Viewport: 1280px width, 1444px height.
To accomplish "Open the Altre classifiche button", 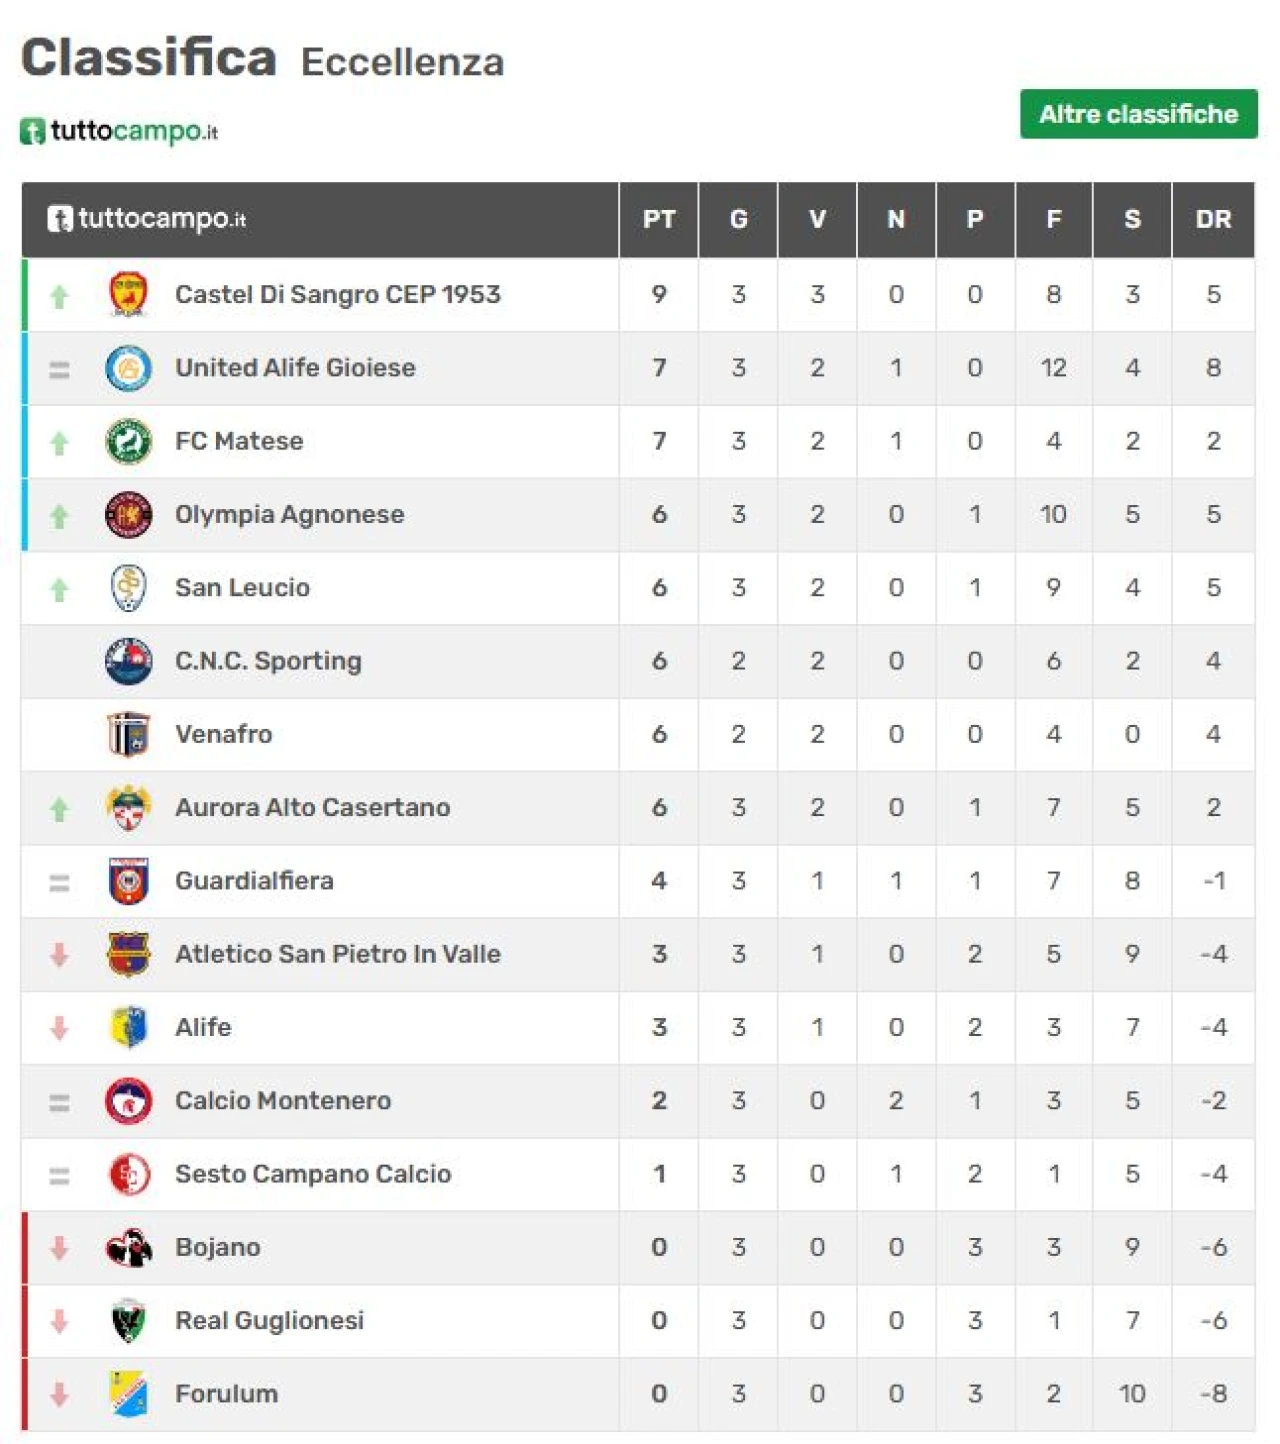I will click(1138, 114).
